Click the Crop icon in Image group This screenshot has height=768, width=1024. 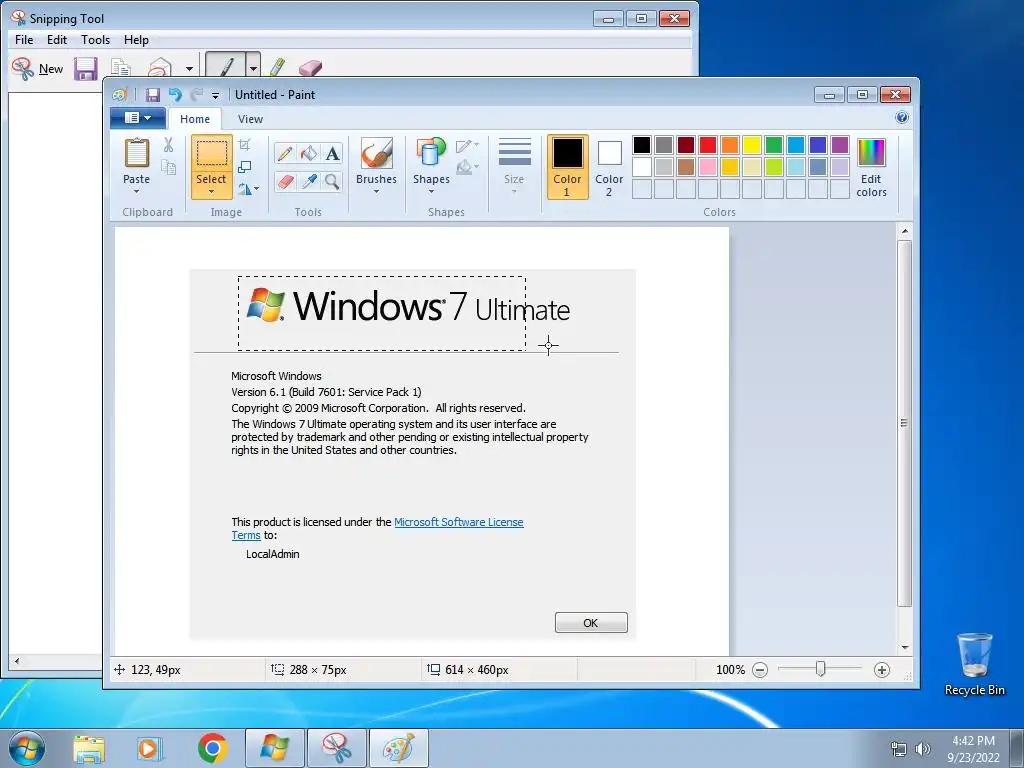pyautogui.click(x=245, y=145)
